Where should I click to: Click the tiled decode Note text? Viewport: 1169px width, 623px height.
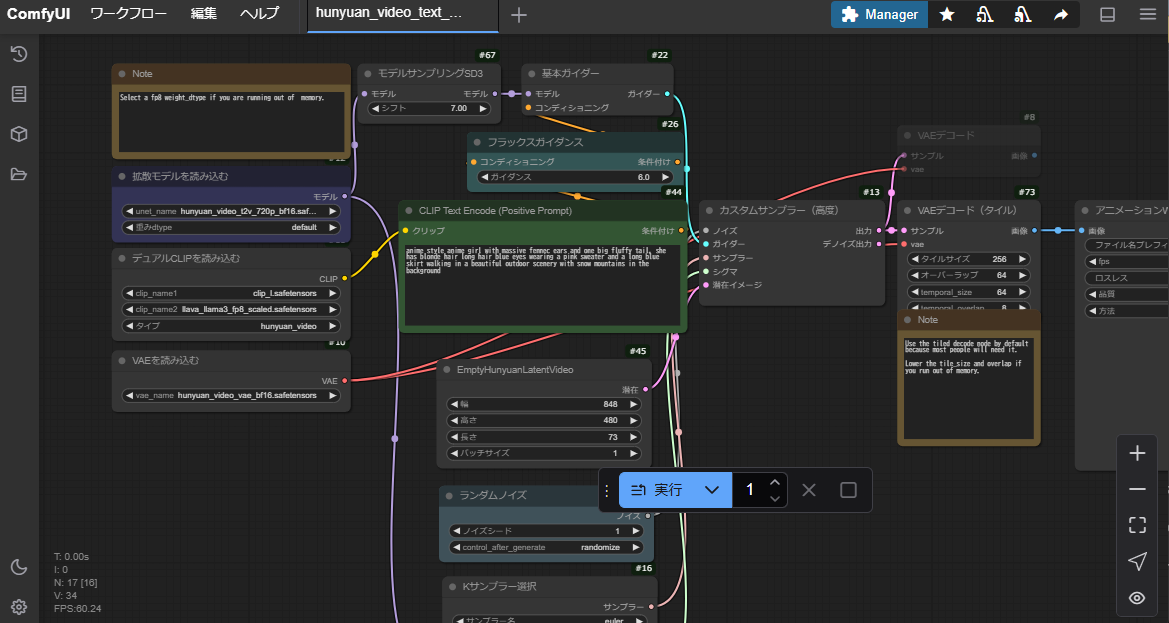click(x=968, y=388)
